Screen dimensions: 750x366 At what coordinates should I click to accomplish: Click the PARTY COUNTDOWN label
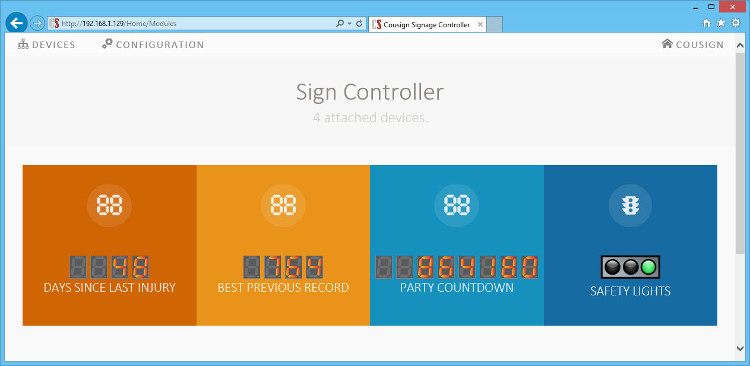pyautogui.click(x=457, y=288)
